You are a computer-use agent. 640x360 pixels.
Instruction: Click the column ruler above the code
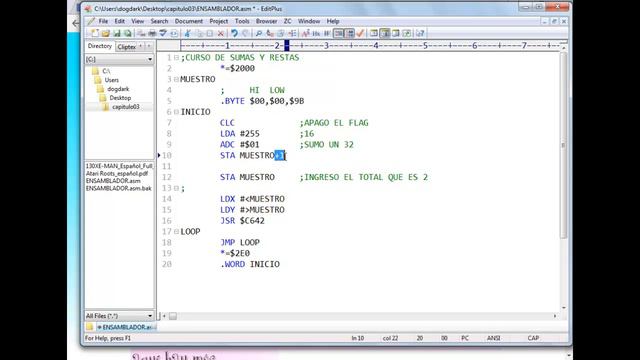370,46
